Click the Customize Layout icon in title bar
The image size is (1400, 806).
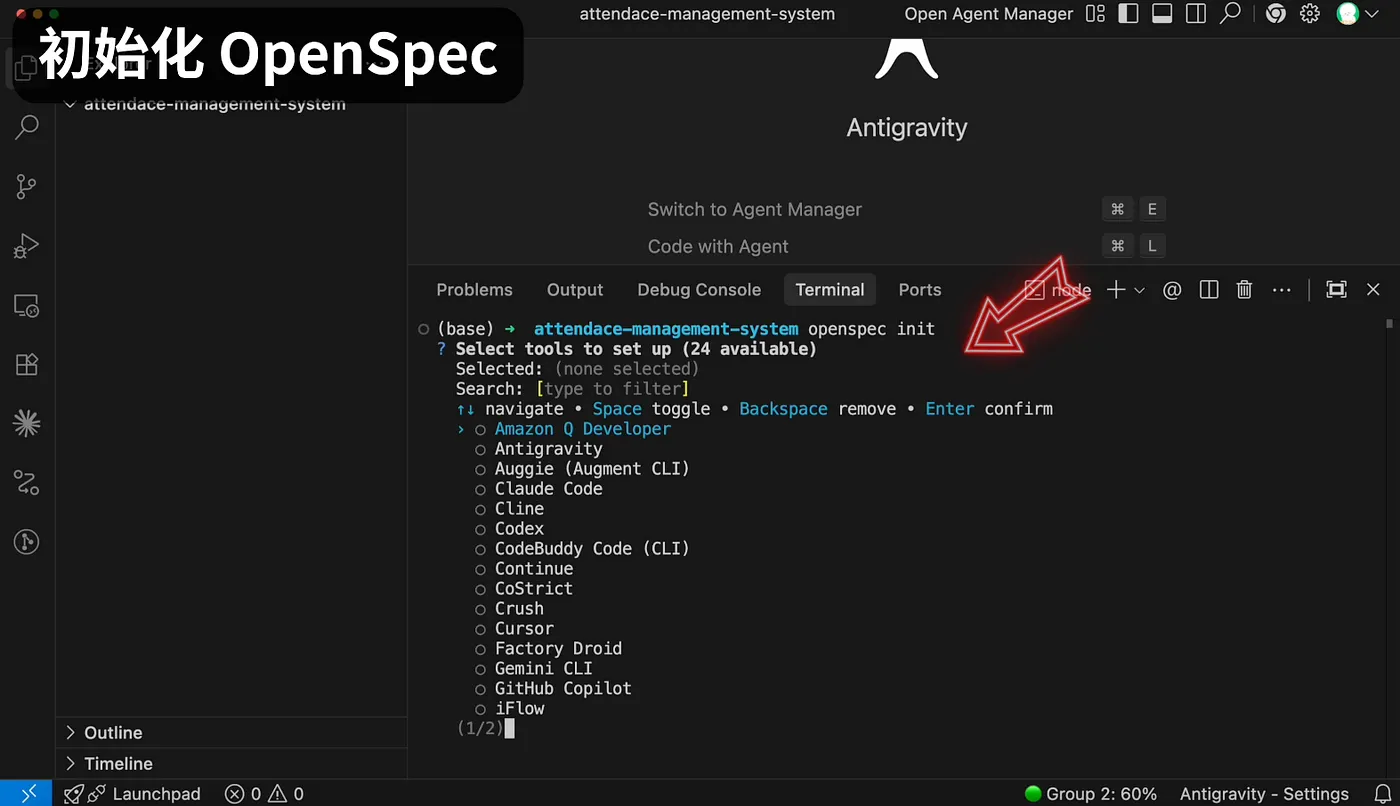1096,14
